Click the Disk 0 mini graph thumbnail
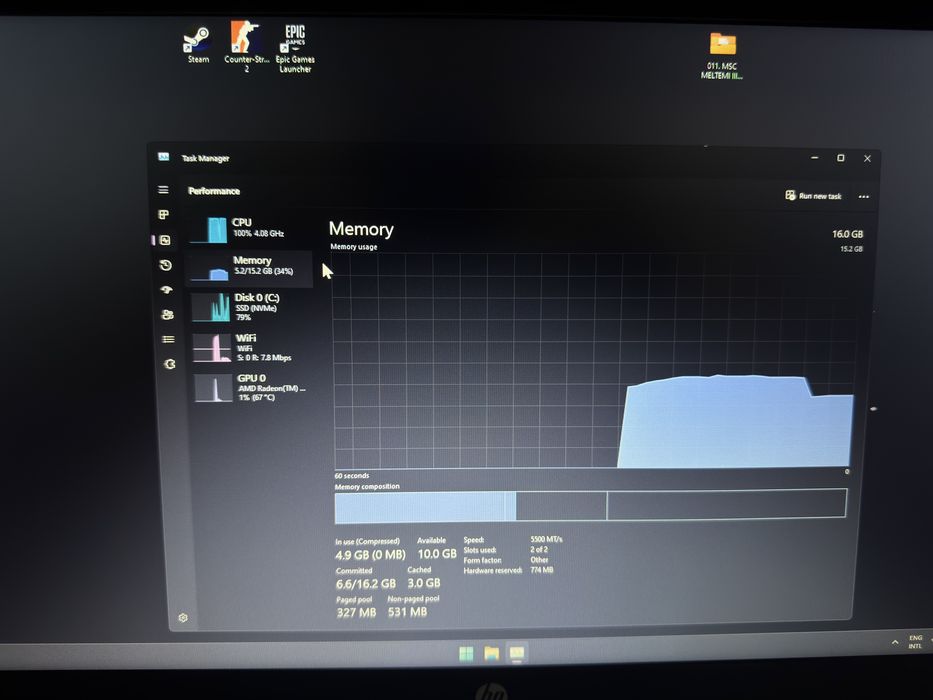This screenshot has width=933, height=700. [211, 307]
